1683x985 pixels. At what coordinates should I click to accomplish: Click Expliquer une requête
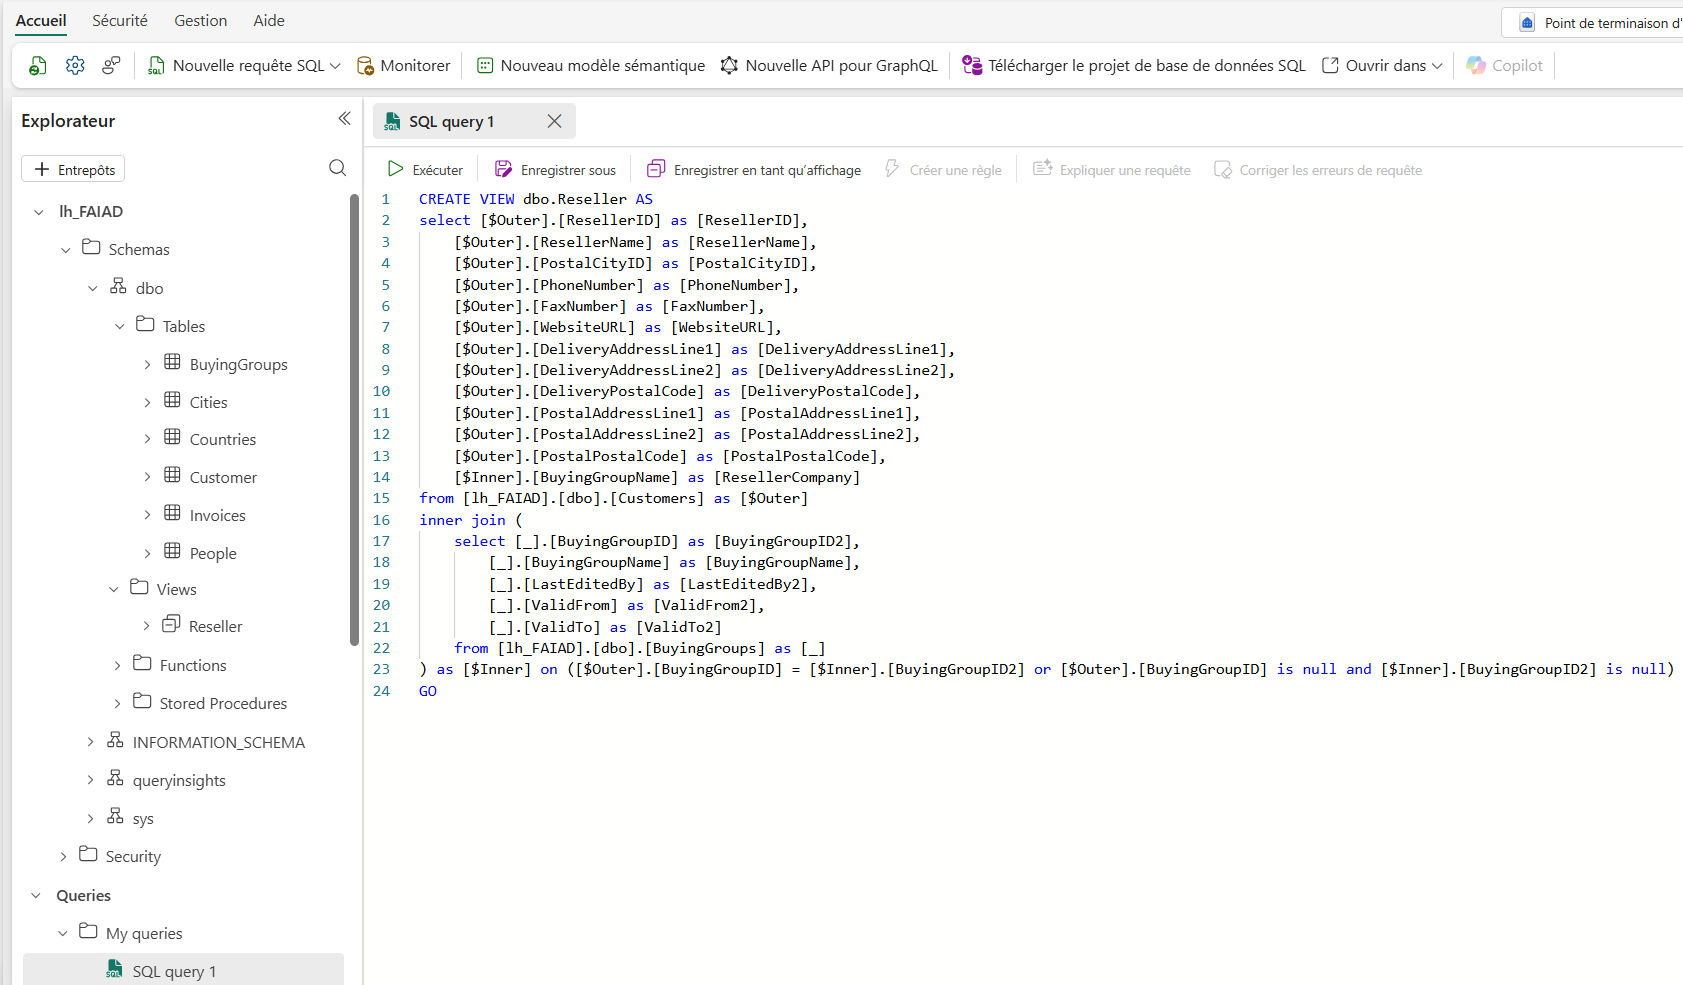pyautogui.click(x=1112, y=170)
